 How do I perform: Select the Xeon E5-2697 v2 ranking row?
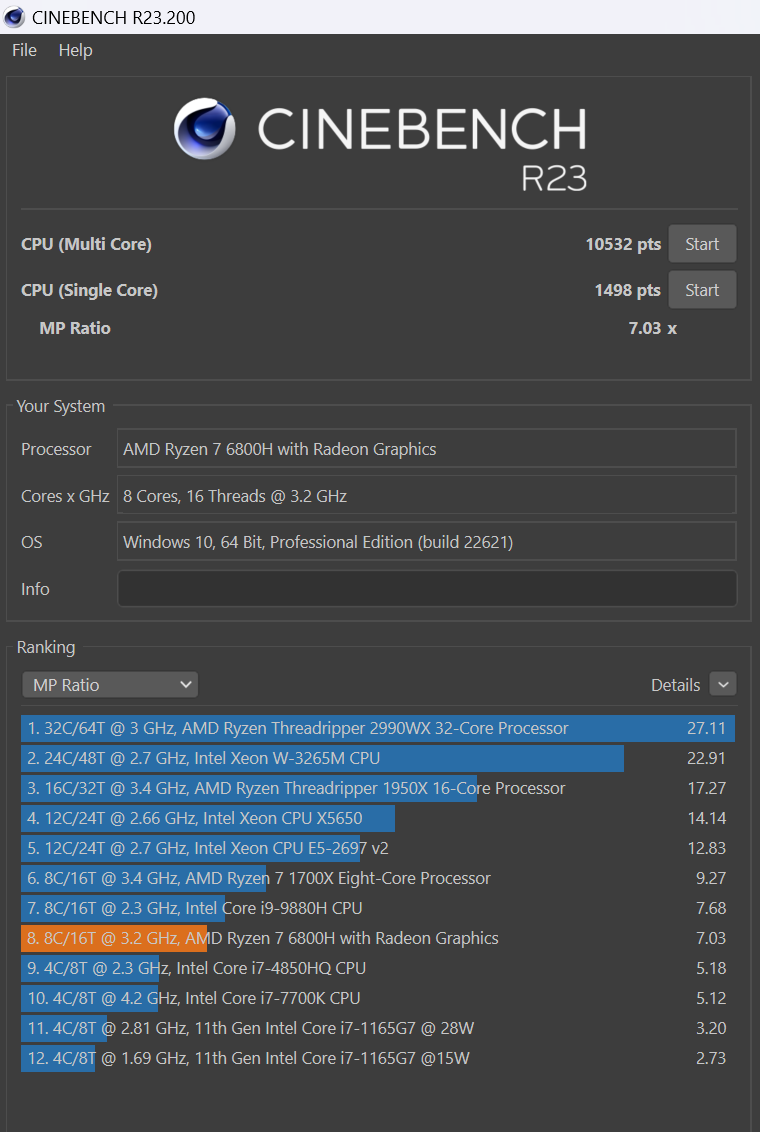pos(378,848)
